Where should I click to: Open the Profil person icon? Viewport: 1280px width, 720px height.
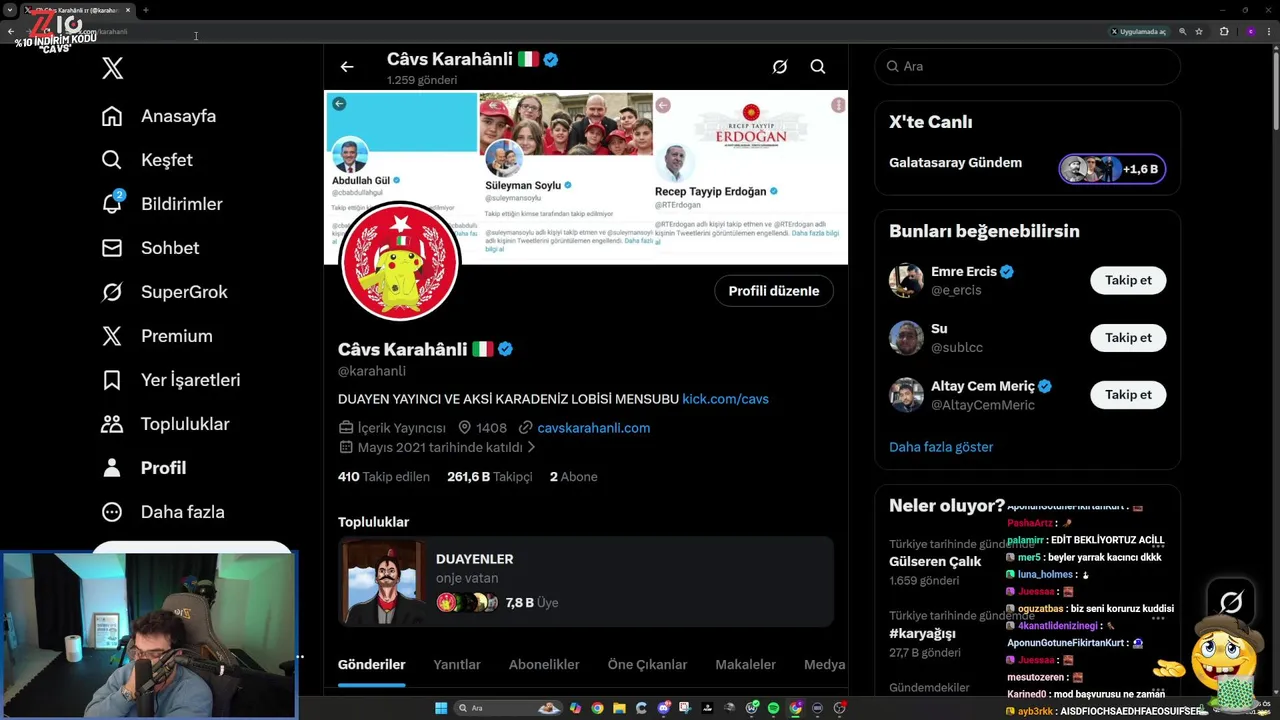[112, 468]
